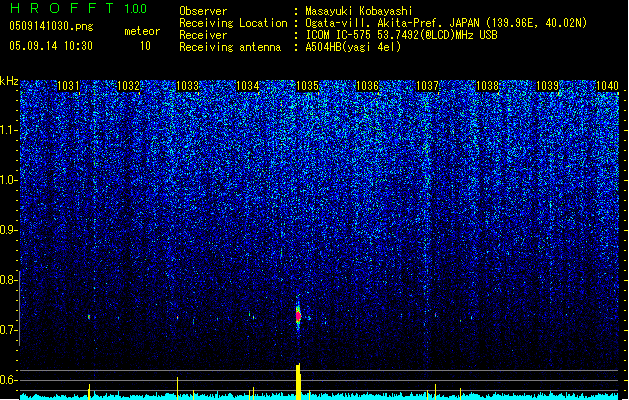The image size is (629, 400).
Task: Click the 'Receiving antenna' field label
Action: pyautogui.click(x=230, y=47)
